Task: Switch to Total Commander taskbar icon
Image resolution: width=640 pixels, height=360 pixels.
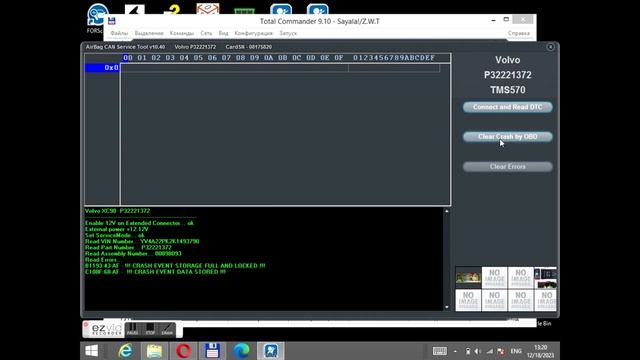Action: point(212,351)
